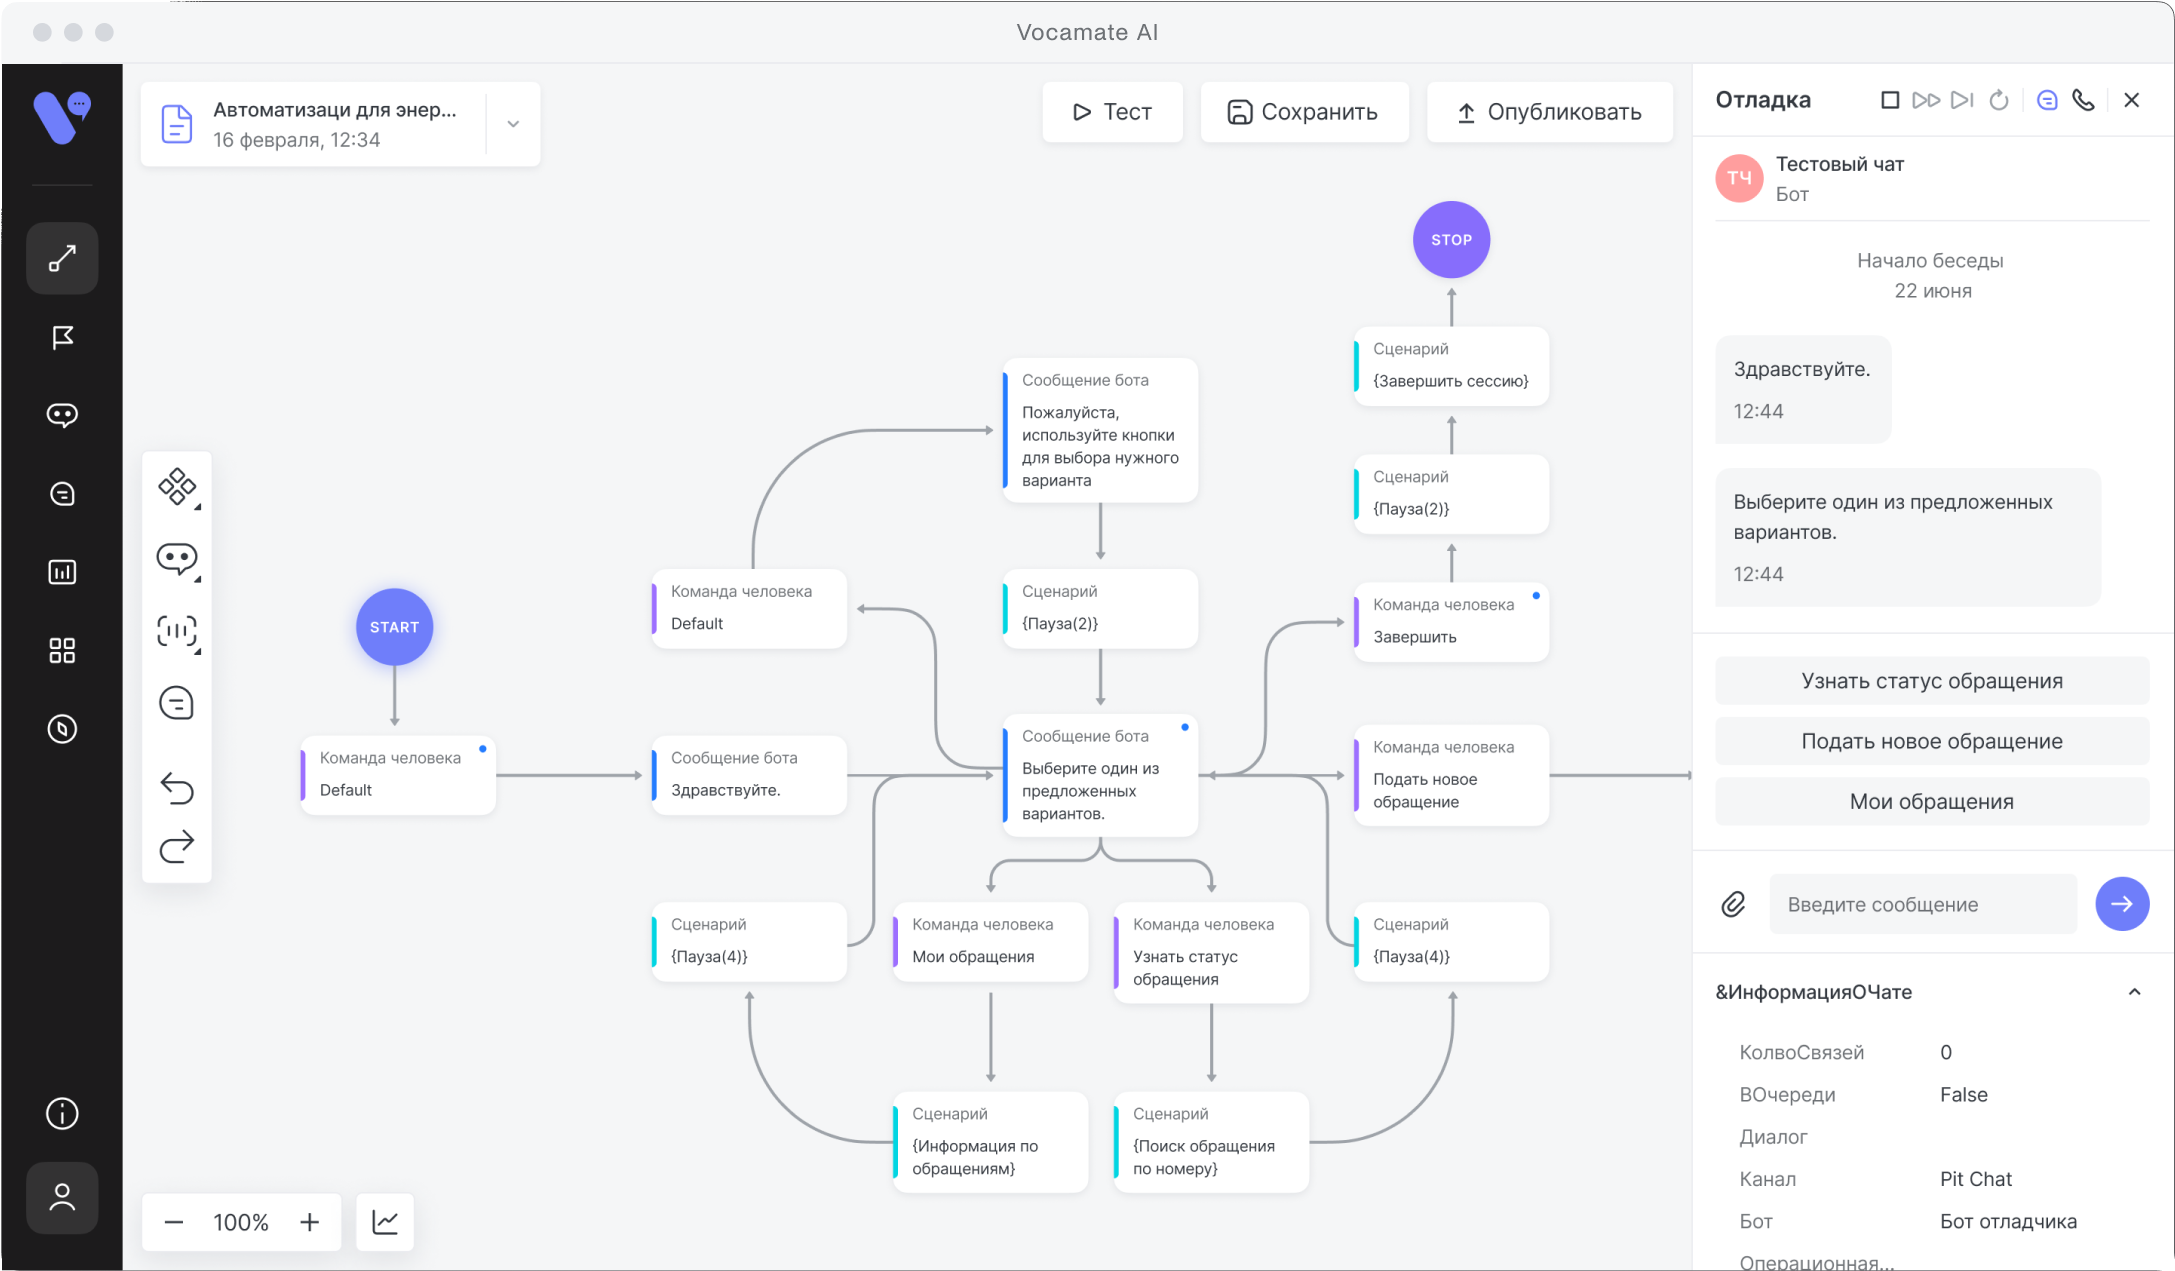The image size is (2175, 1271).
Task: Open the user profile icon at bottom
Action: [x=62, y=1197]
